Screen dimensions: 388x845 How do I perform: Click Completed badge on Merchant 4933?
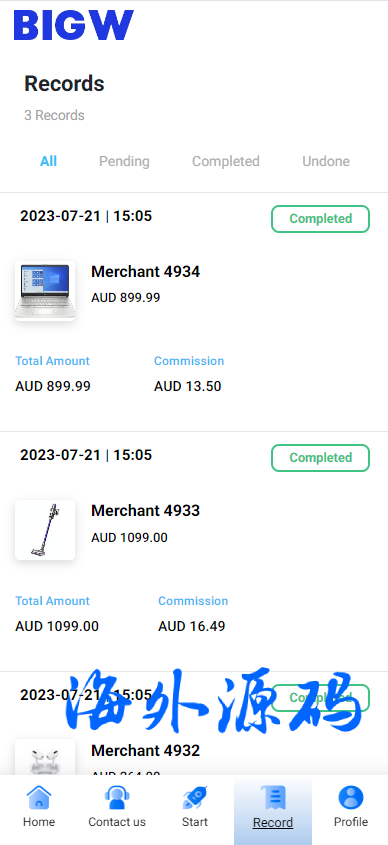coord(320,458)
